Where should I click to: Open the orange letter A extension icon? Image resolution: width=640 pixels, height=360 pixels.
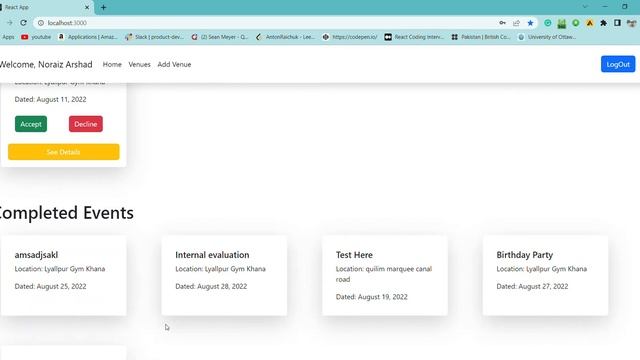[589, 23]
